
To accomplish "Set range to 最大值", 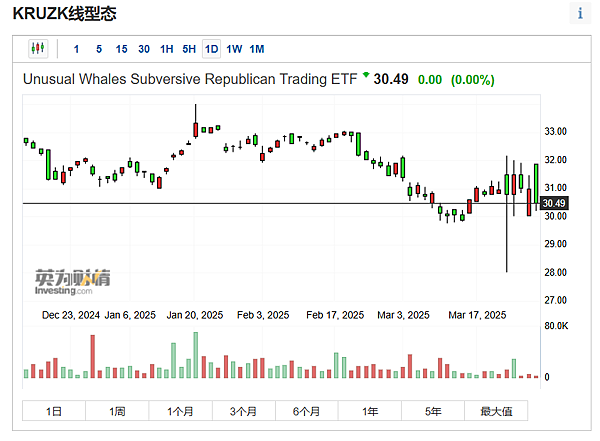I will (x=496, y=411).
